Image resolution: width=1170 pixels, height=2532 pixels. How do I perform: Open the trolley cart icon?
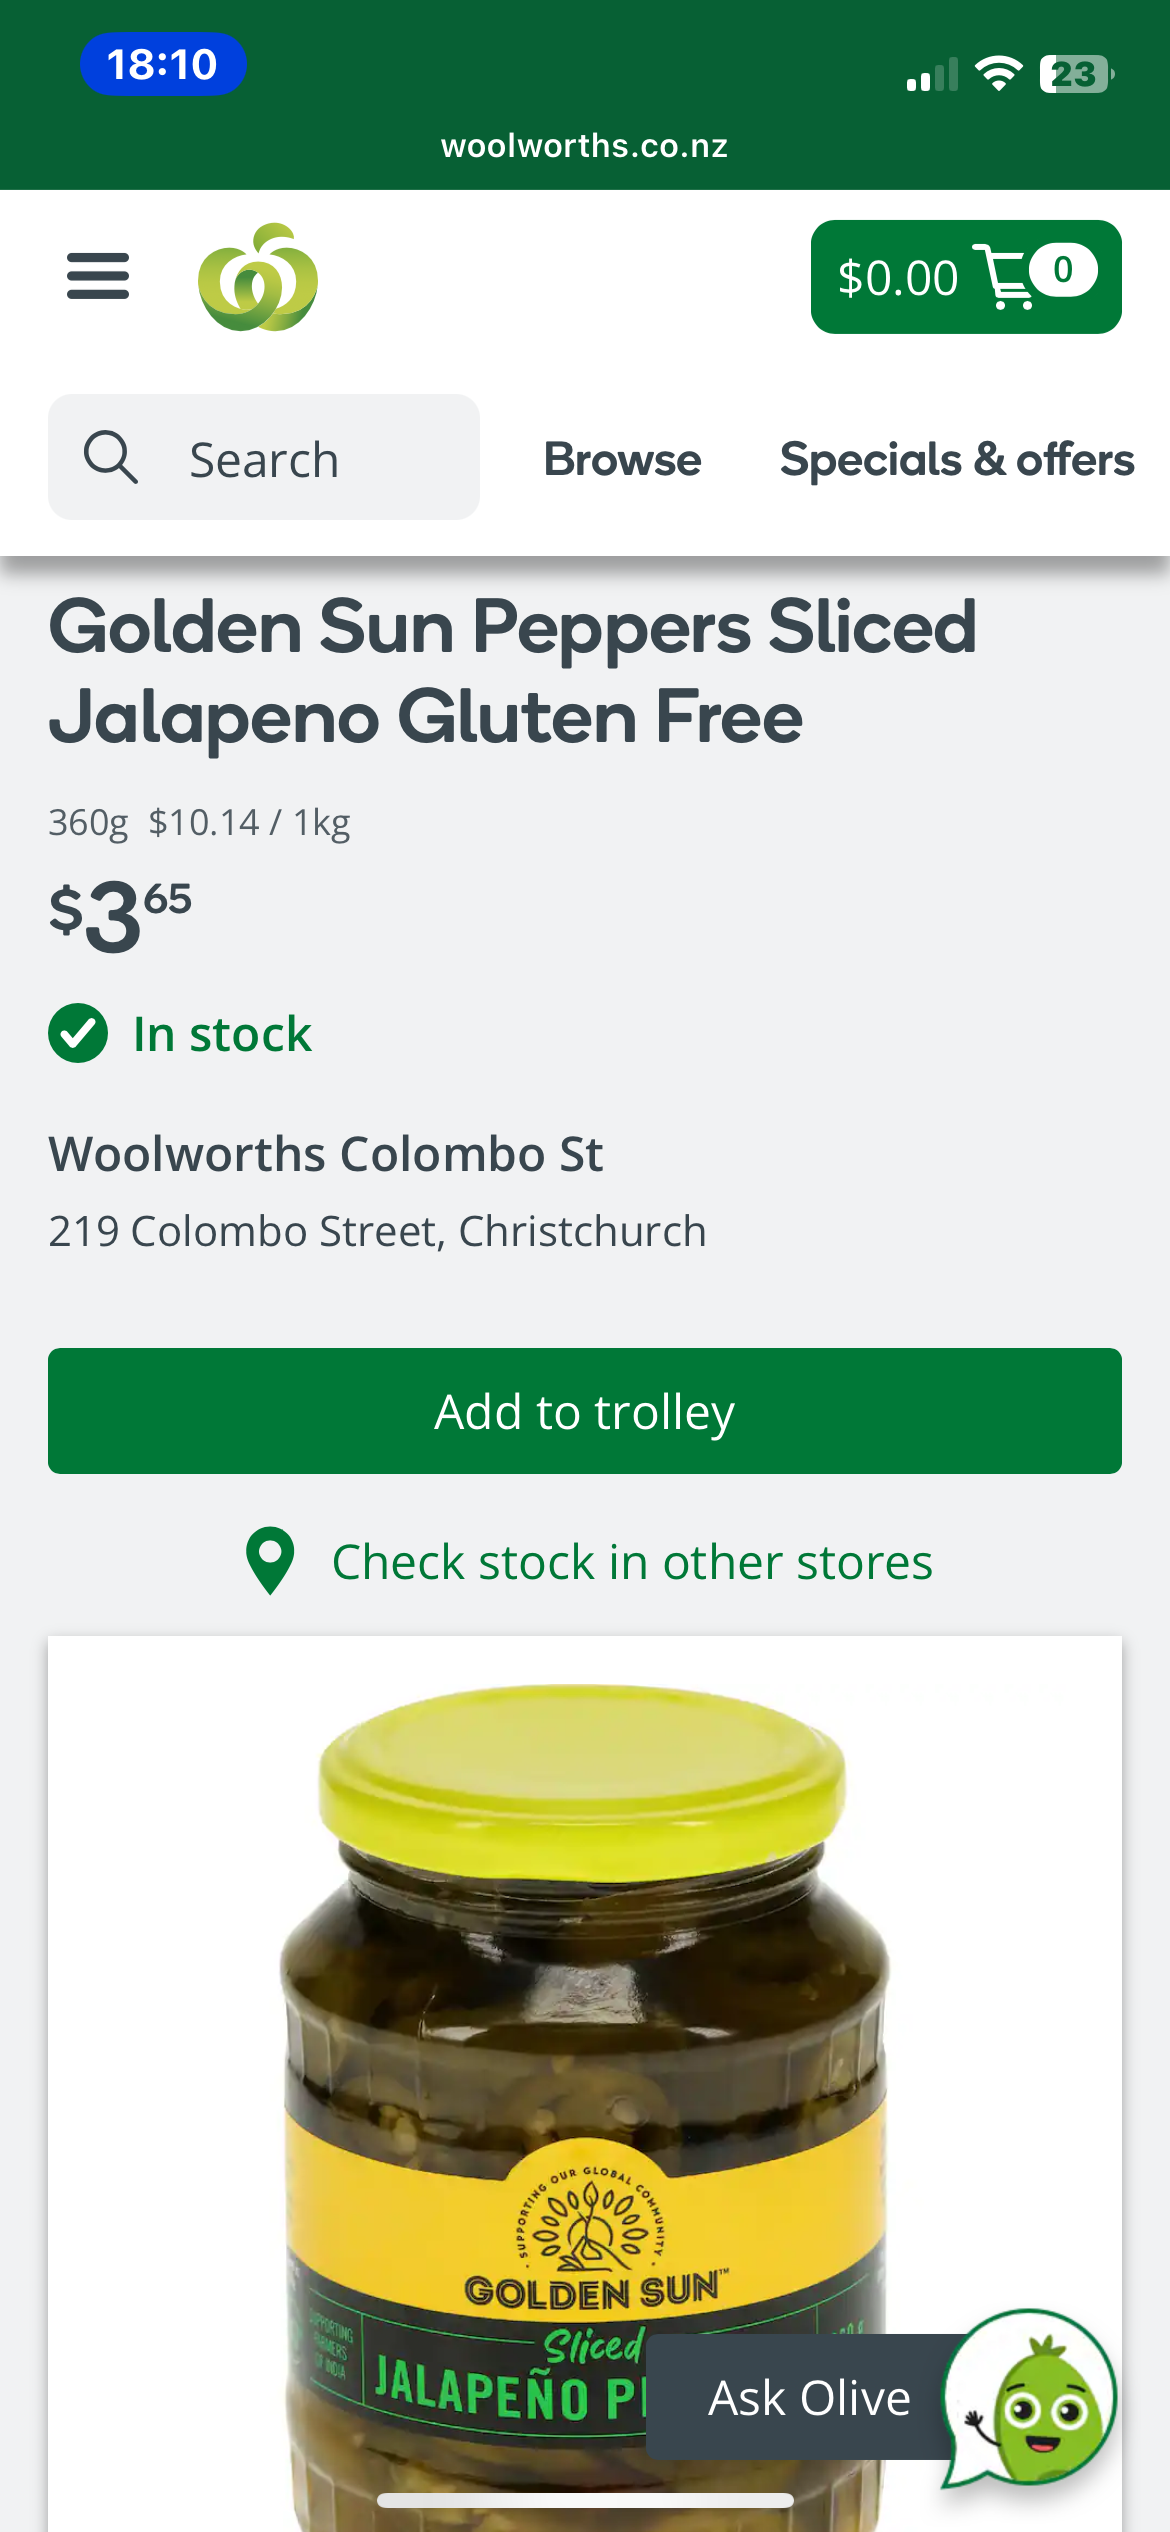tap(1008, 277)
